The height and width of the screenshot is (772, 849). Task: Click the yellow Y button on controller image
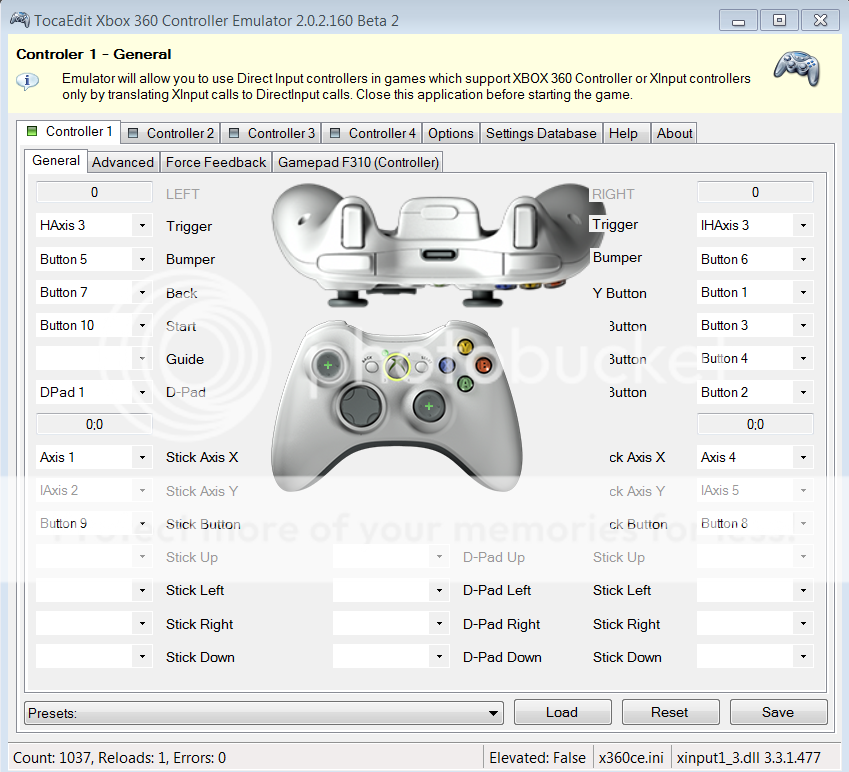tap(465, 347)
